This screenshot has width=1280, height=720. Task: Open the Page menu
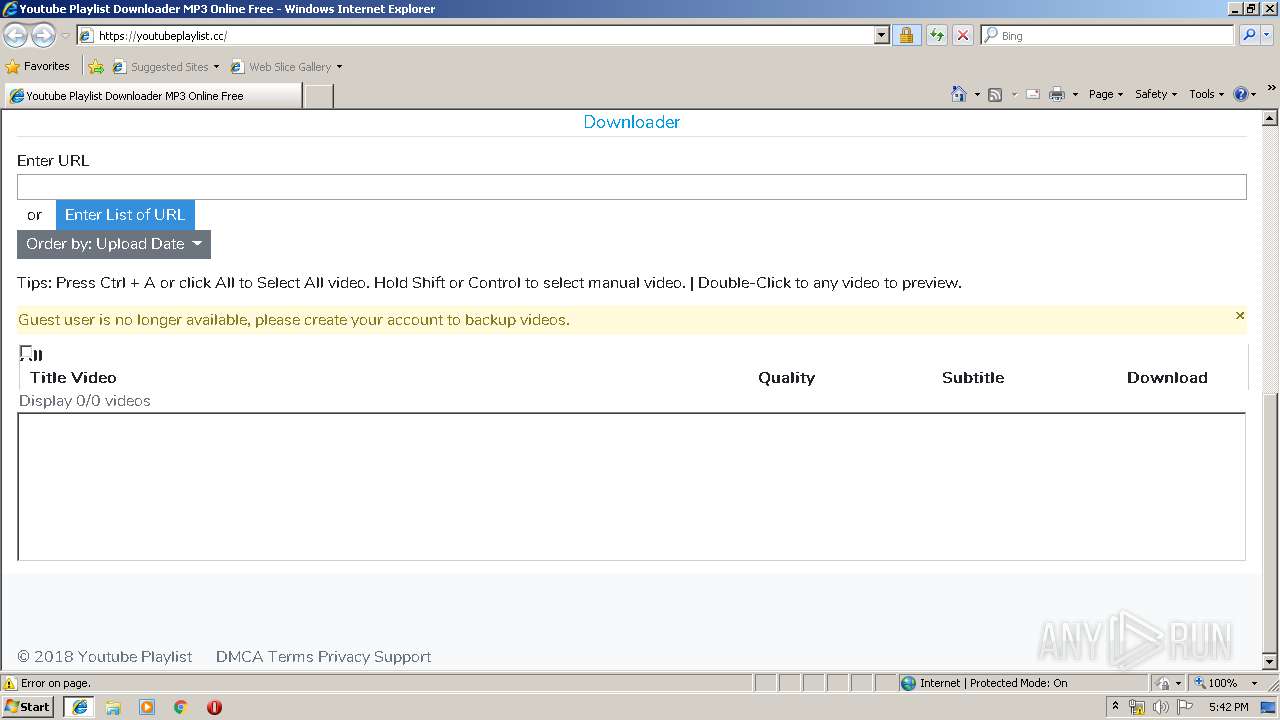[x=1106, y=94]
